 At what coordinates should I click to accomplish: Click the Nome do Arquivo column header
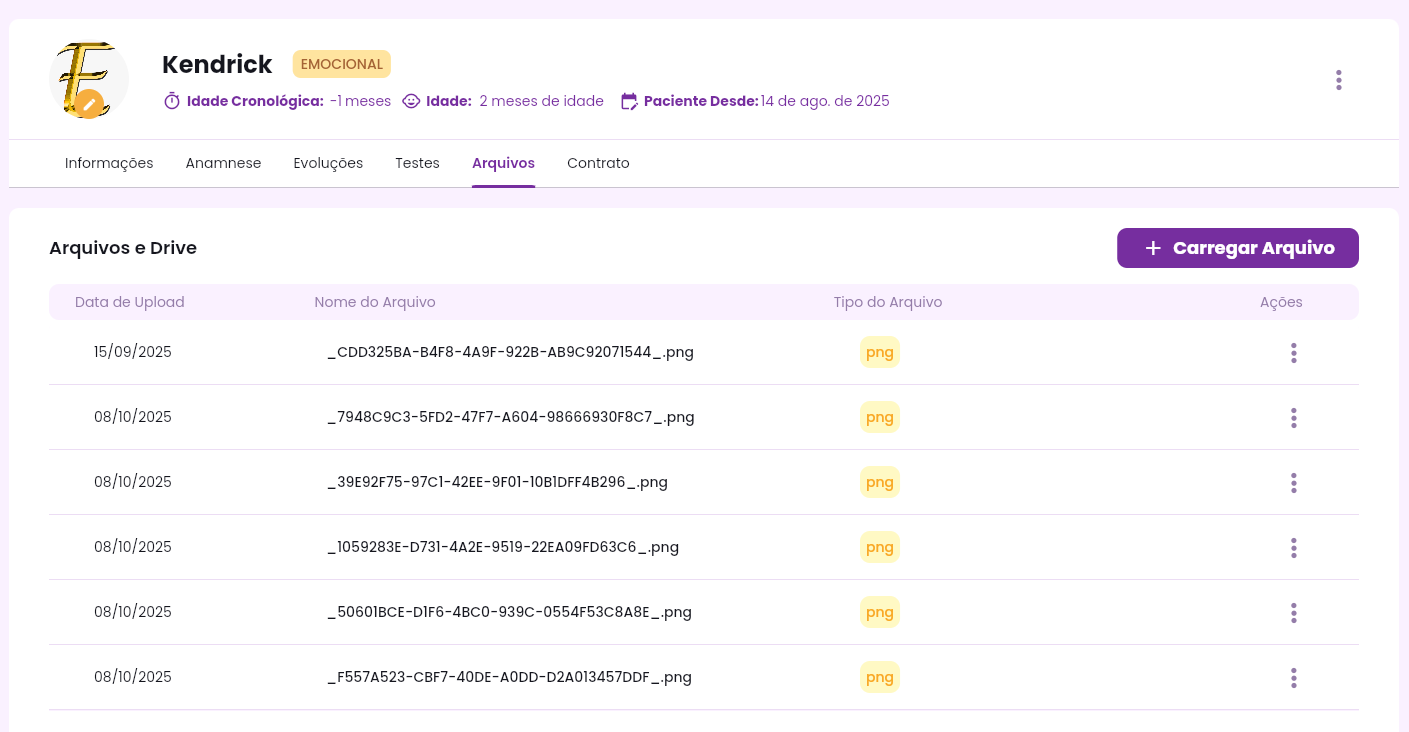click(375, 302)
